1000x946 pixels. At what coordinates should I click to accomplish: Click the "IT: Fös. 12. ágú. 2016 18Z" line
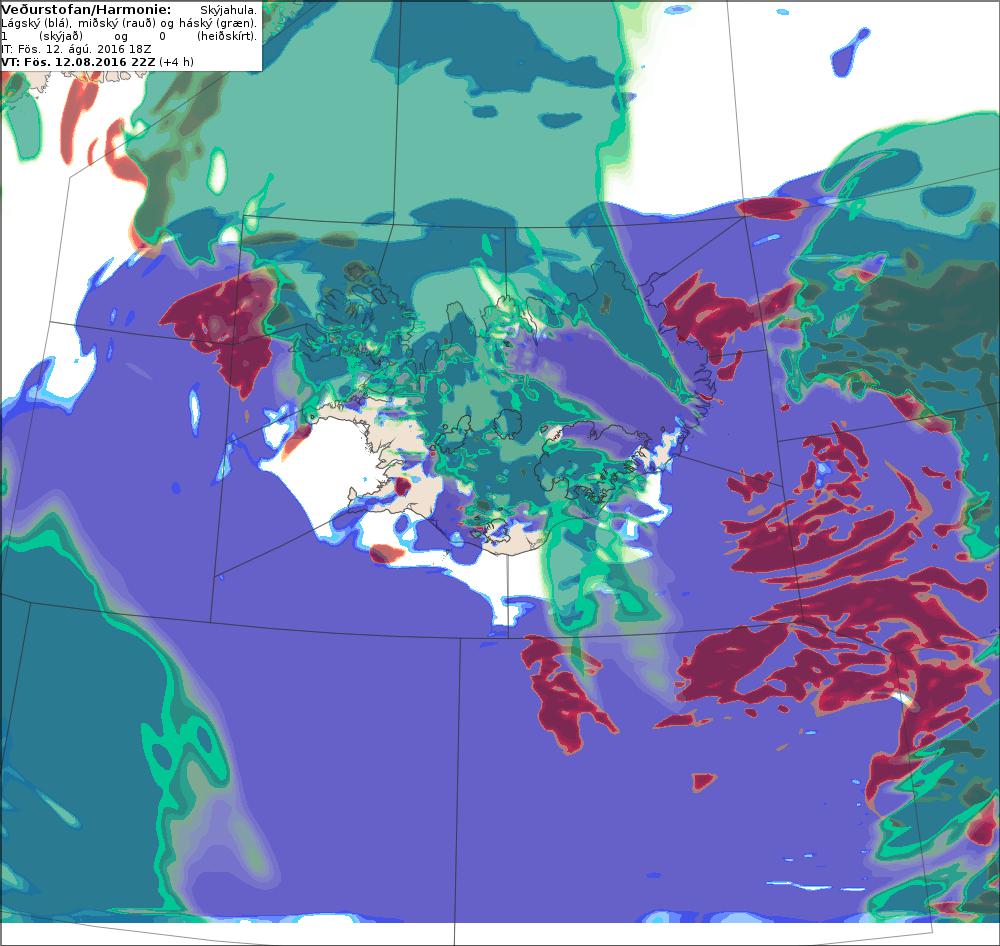tap(77, 49)
